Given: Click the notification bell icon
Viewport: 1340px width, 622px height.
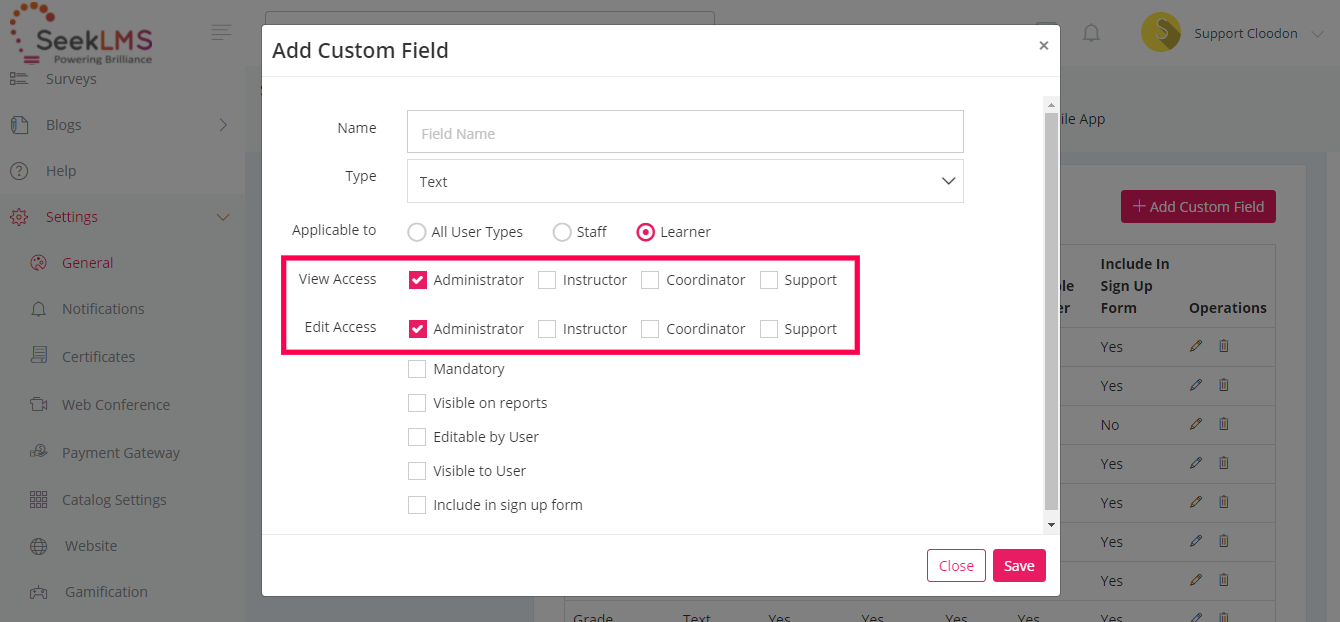Looking at the screenshot, I should point(1091,33).
